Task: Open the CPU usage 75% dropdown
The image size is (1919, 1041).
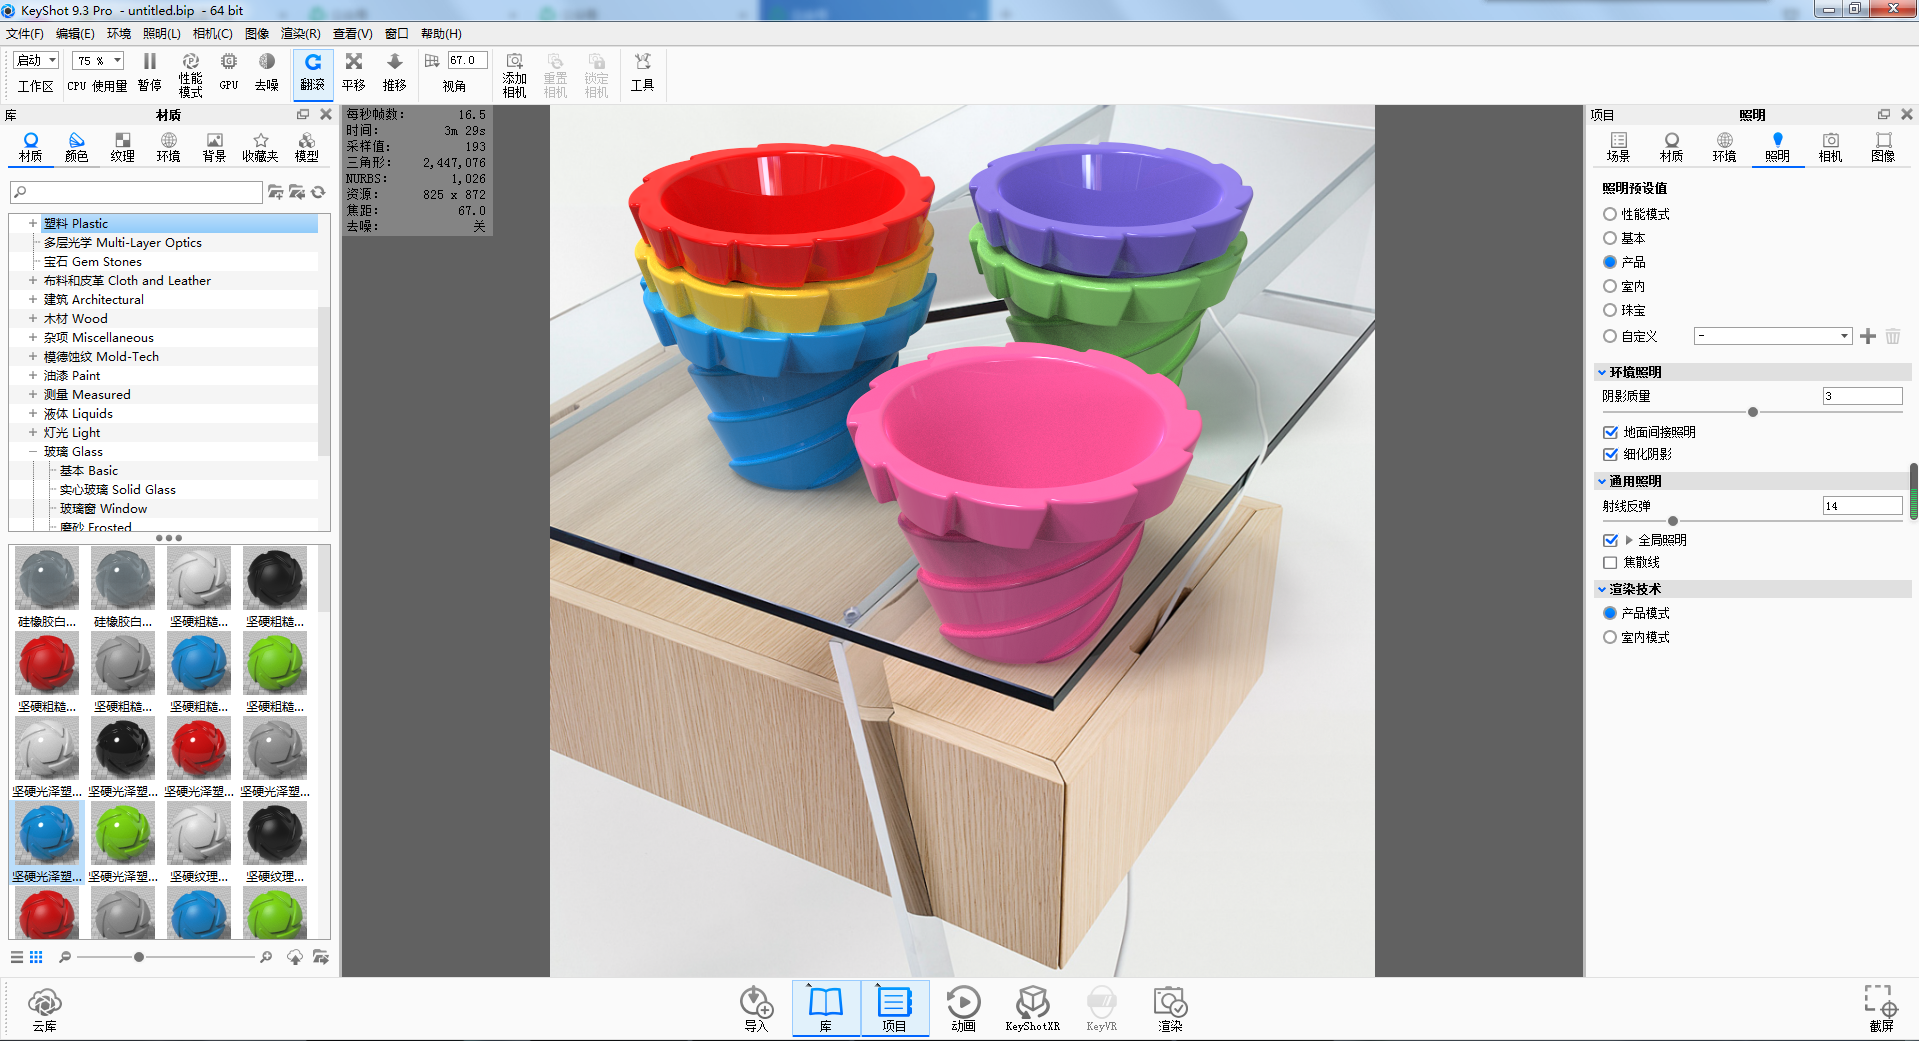Action: tap(98, 61)
